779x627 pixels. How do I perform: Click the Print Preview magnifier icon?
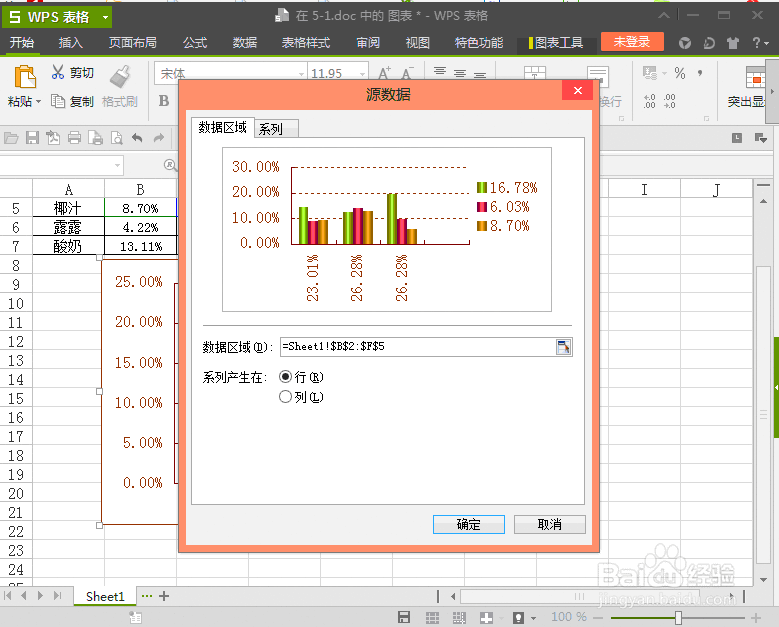[x=117, y=138]
